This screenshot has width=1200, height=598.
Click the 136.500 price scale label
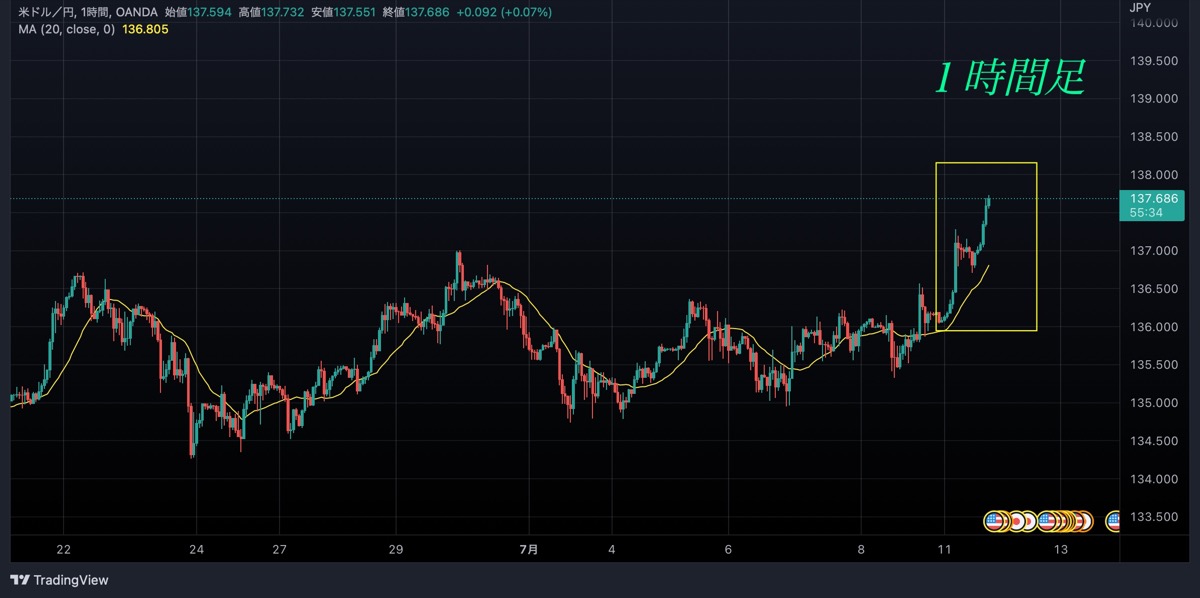(1152, 289)
